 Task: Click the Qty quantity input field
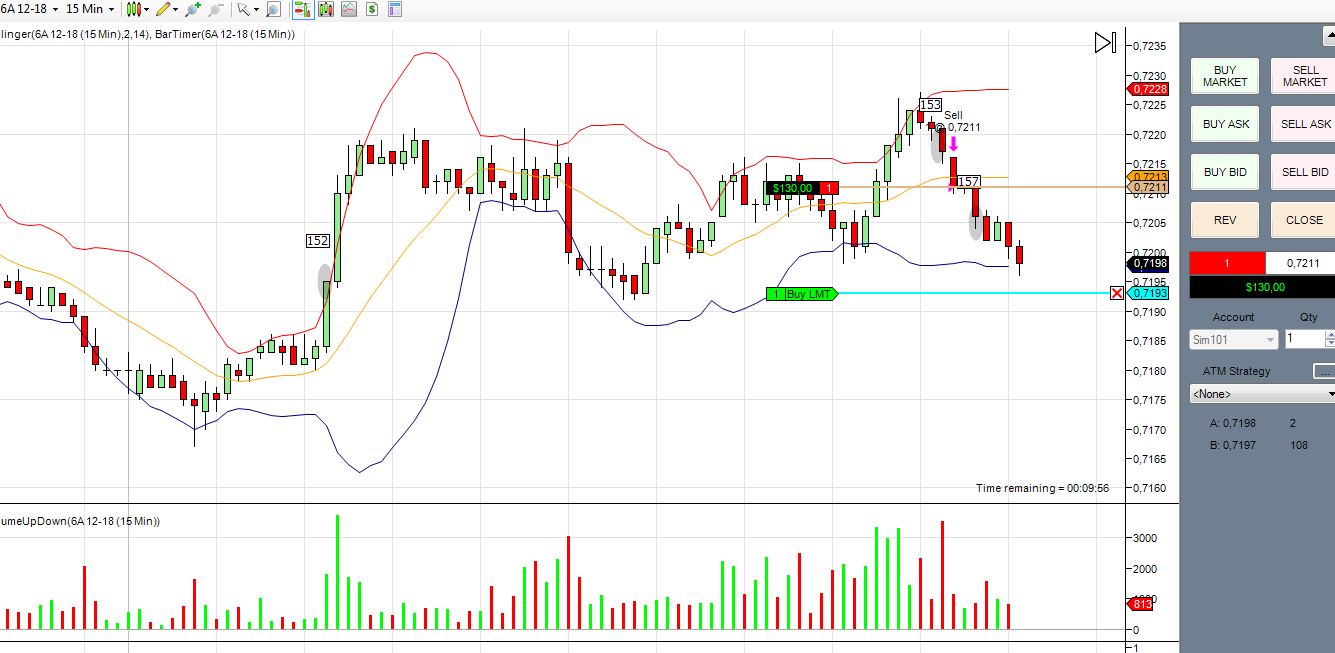(x=1304, y=339)
